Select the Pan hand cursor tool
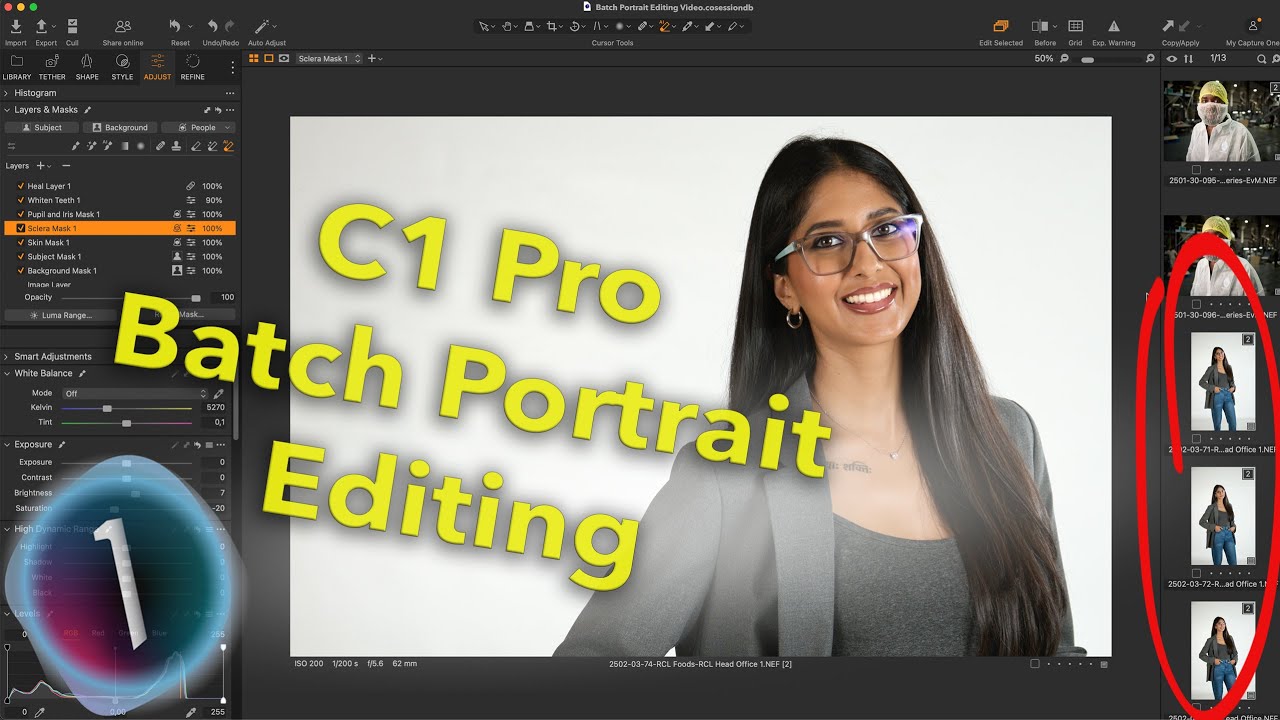 508,26
